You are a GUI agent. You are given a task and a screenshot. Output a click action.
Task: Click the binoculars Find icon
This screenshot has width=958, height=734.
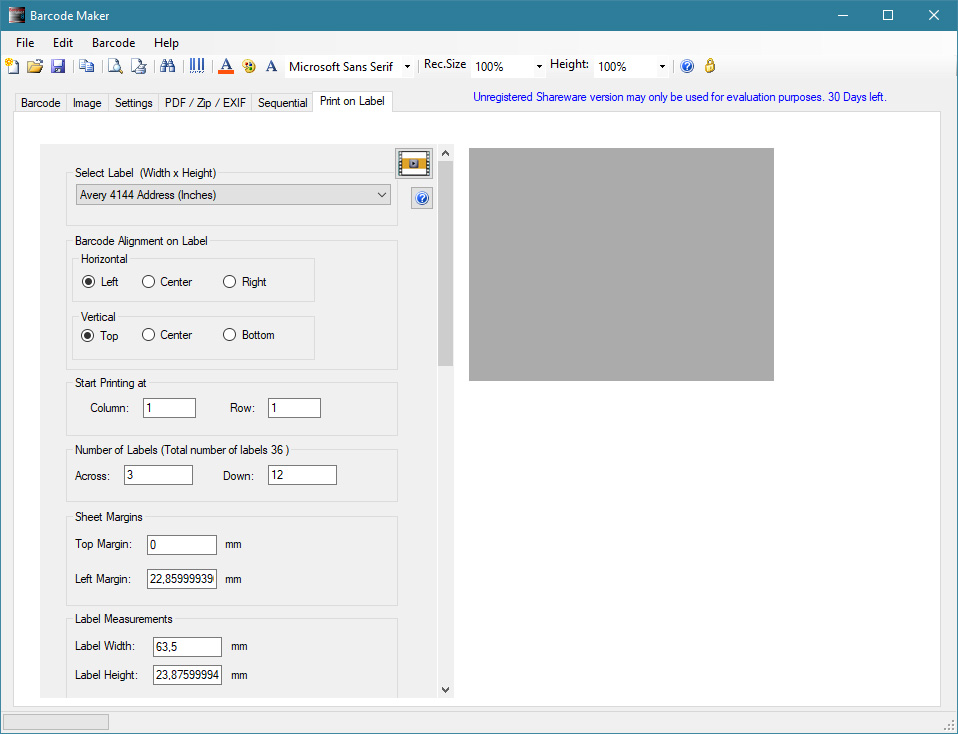tap(168, 66)
